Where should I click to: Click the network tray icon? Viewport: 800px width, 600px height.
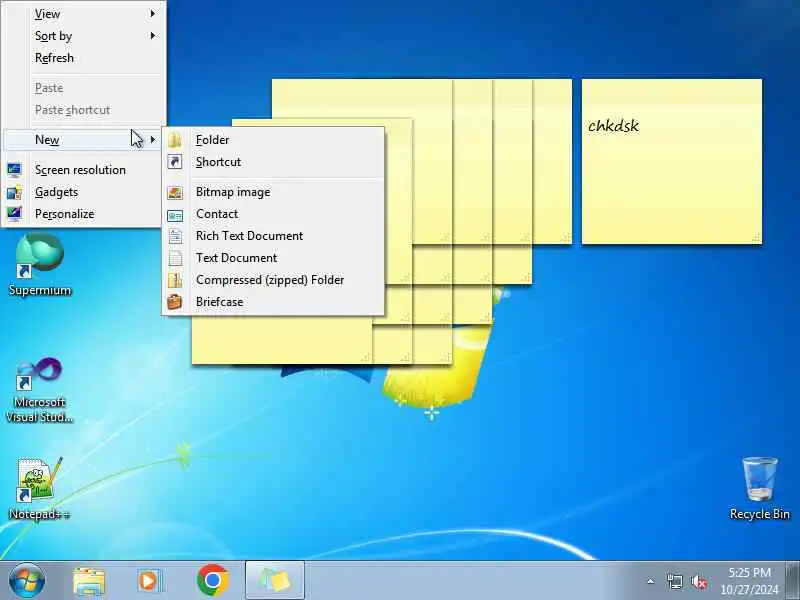click(674, 581)
